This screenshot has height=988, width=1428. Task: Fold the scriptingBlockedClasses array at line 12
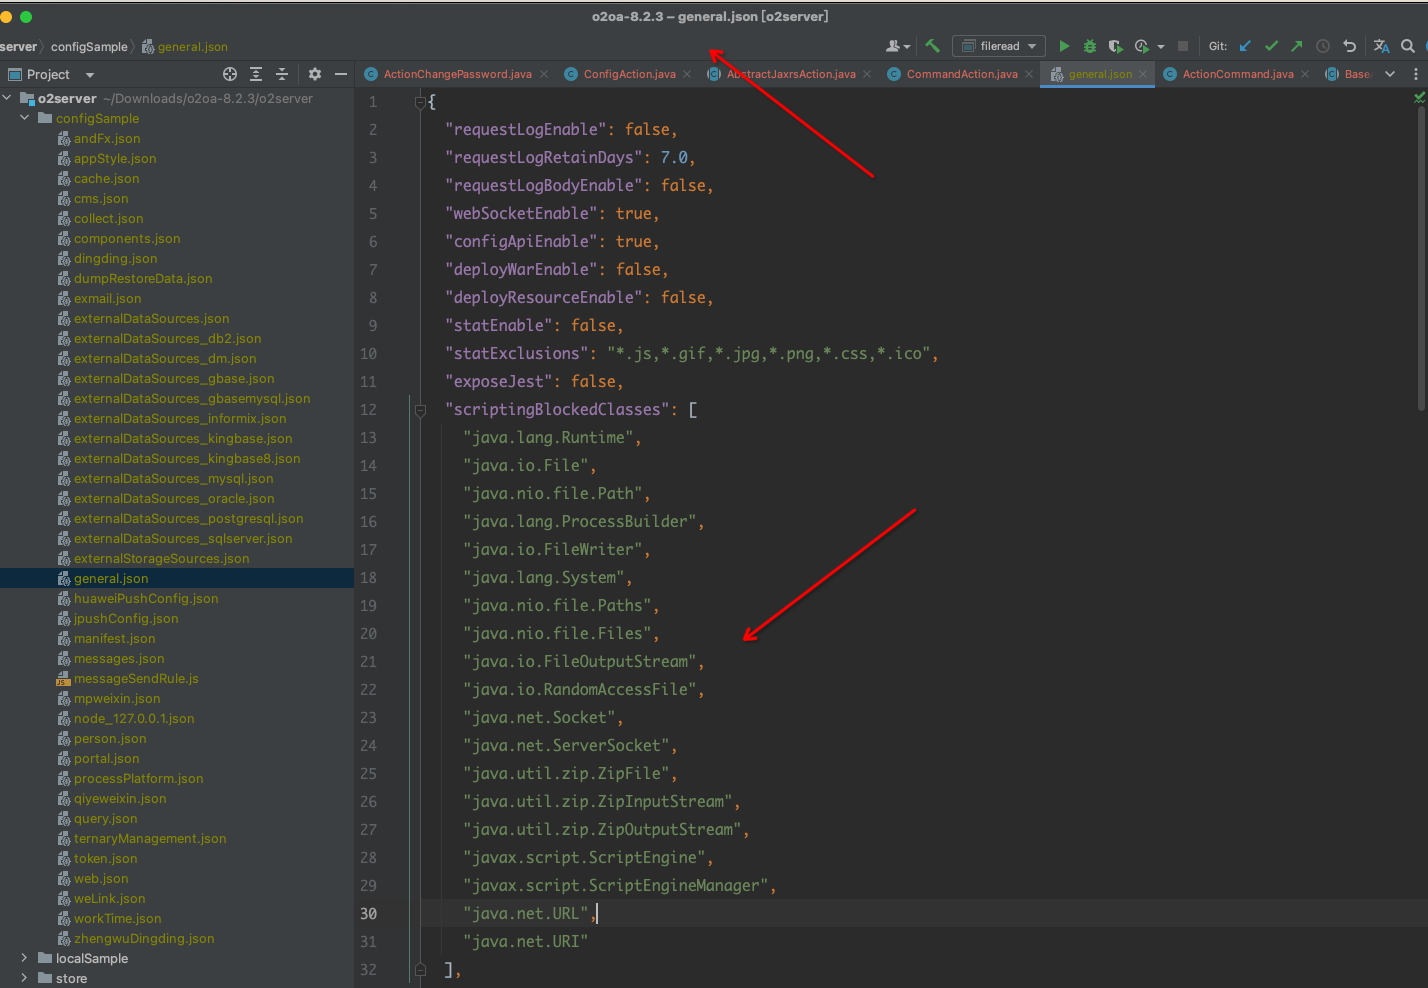coord(420,410)
